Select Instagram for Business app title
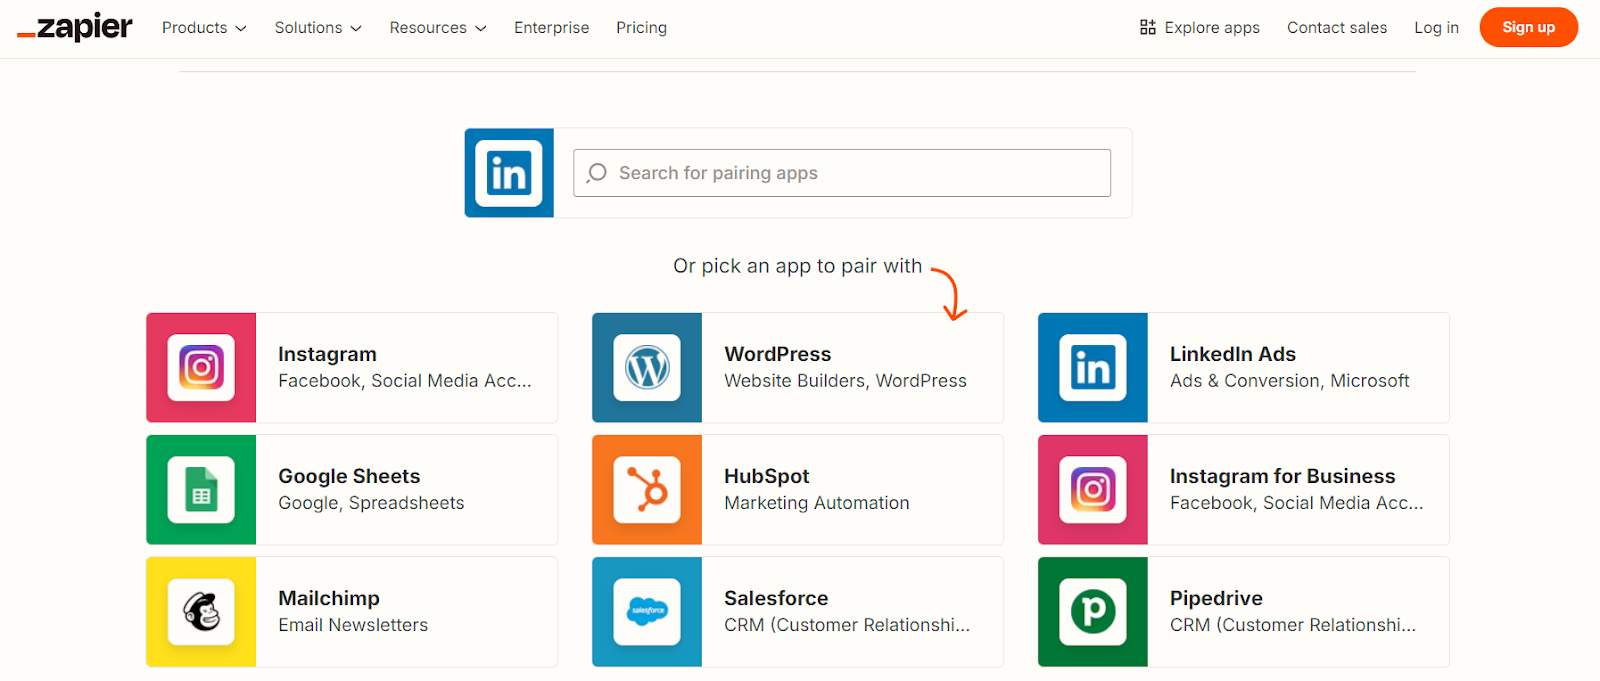Screen dimensions: 1600x681 (x=1282, y=476)
